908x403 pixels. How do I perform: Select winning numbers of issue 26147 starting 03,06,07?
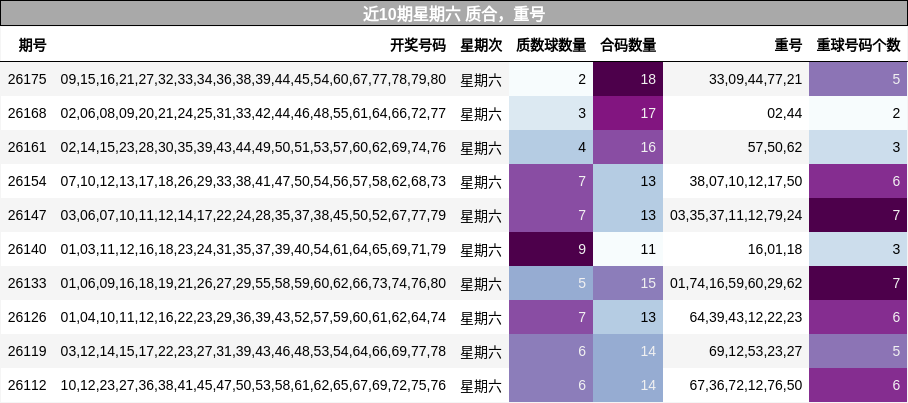point(253,215)
